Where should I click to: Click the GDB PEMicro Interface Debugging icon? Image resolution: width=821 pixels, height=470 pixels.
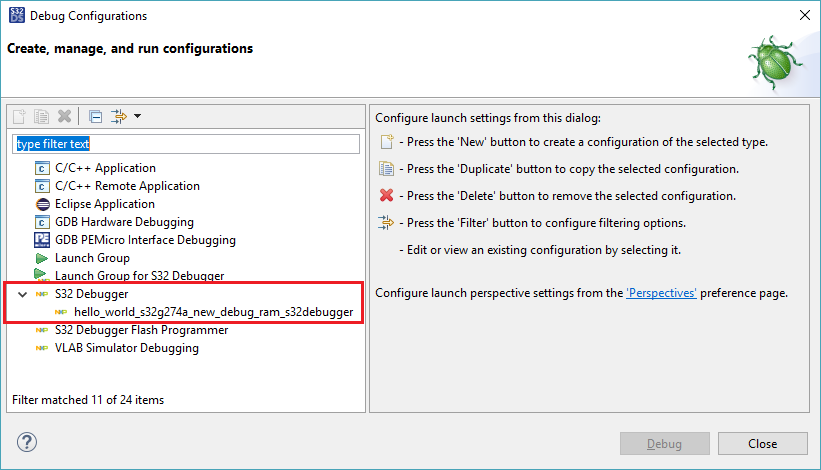tap(42, 240)
